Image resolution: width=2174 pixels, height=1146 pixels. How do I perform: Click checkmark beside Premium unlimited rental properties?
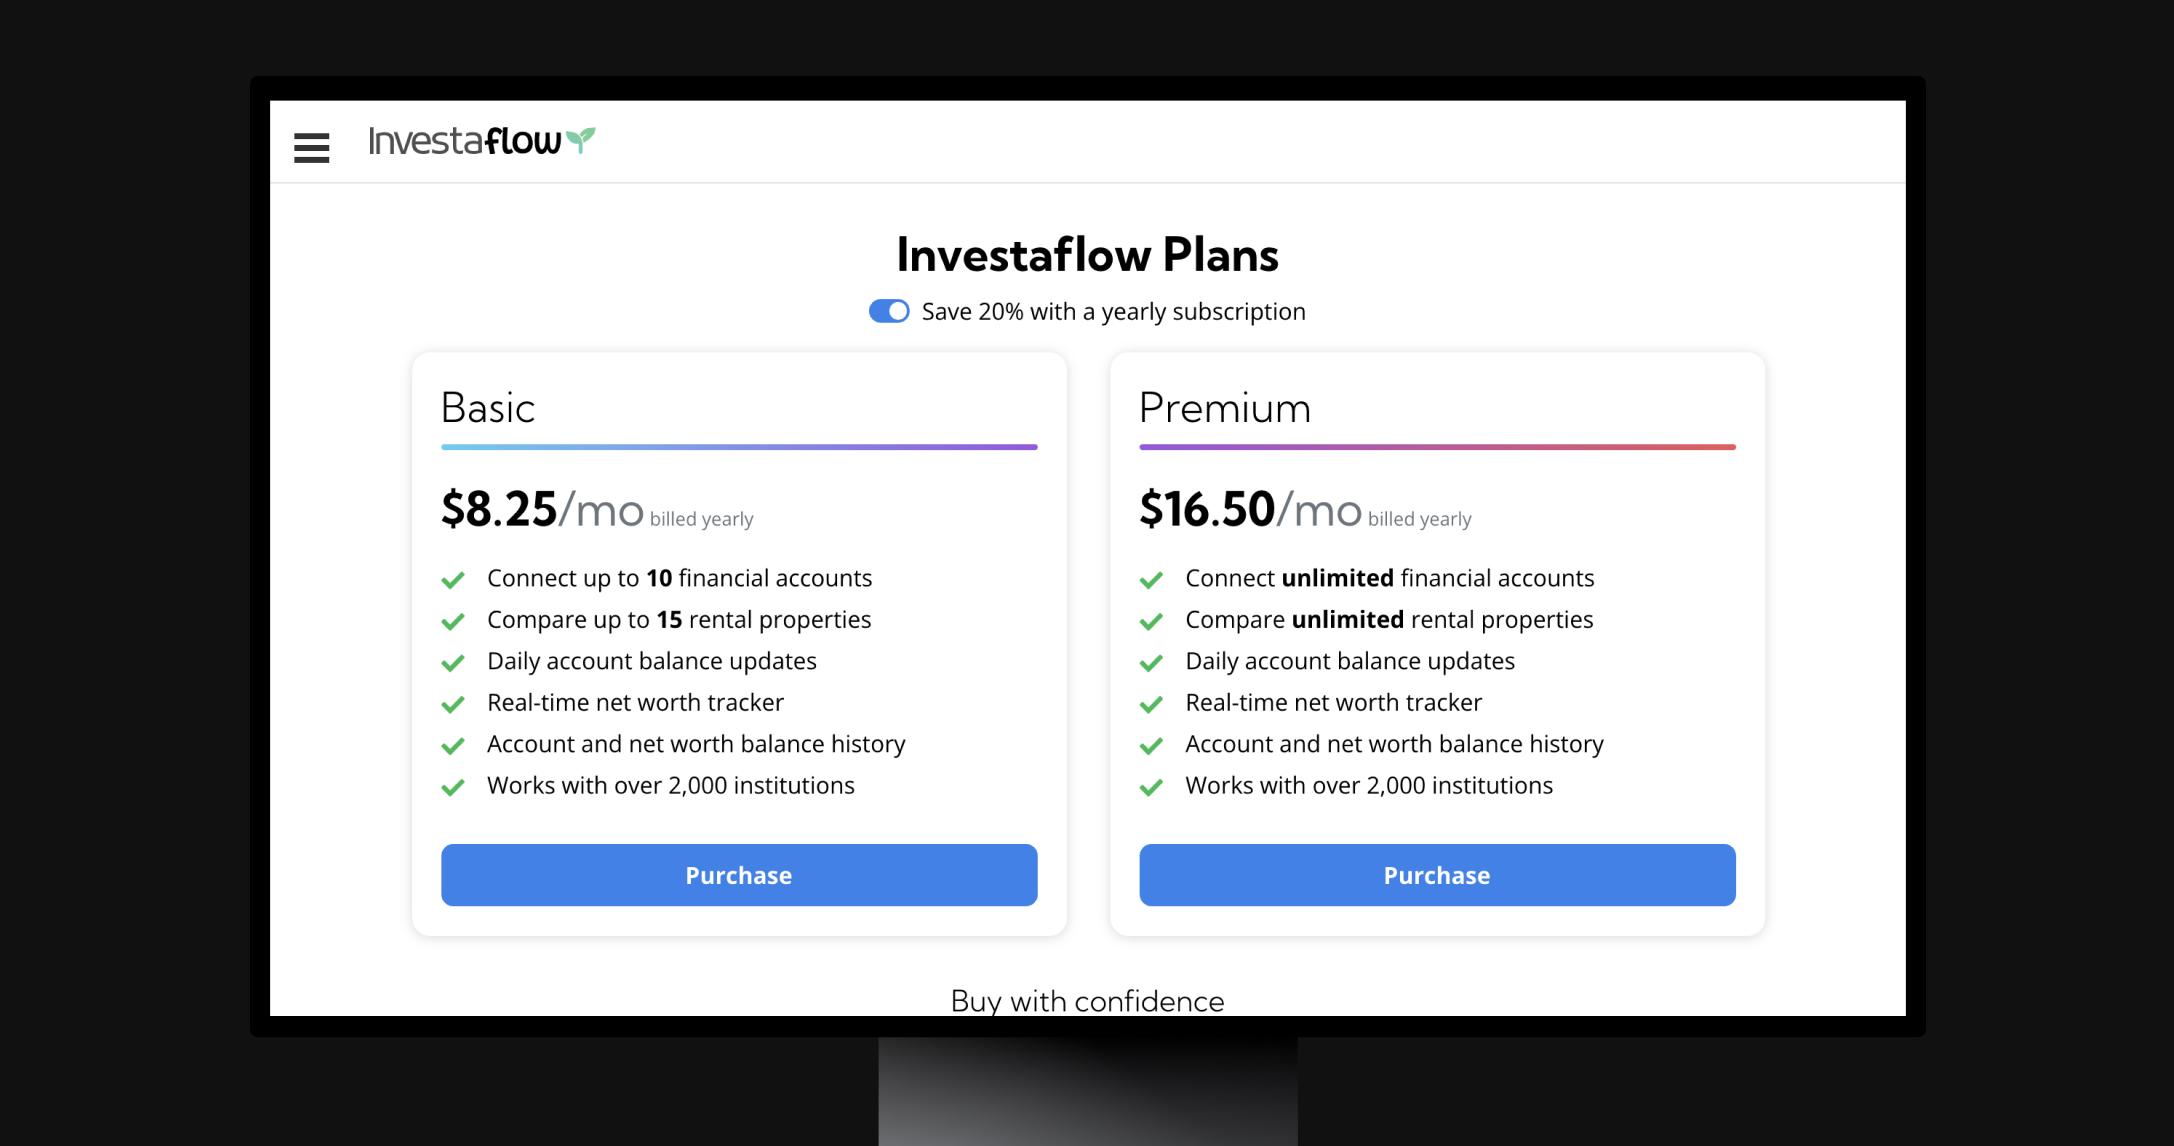(x=1151, y=621)
